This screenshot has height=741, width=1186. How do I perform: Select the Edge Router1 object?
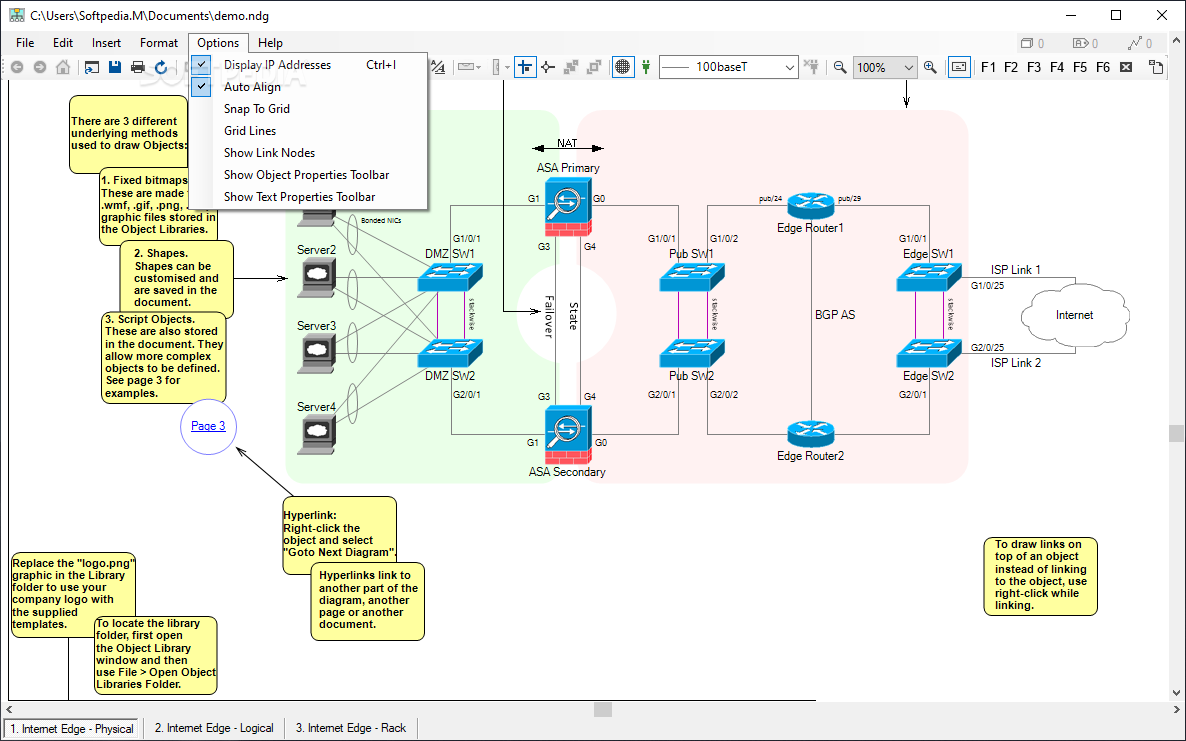click(x=810, y=206)
